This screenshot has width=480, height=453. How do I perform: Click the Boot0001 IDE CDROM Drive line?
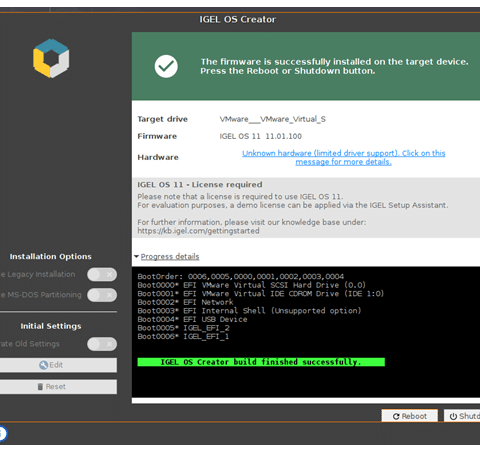pos(261,294)
